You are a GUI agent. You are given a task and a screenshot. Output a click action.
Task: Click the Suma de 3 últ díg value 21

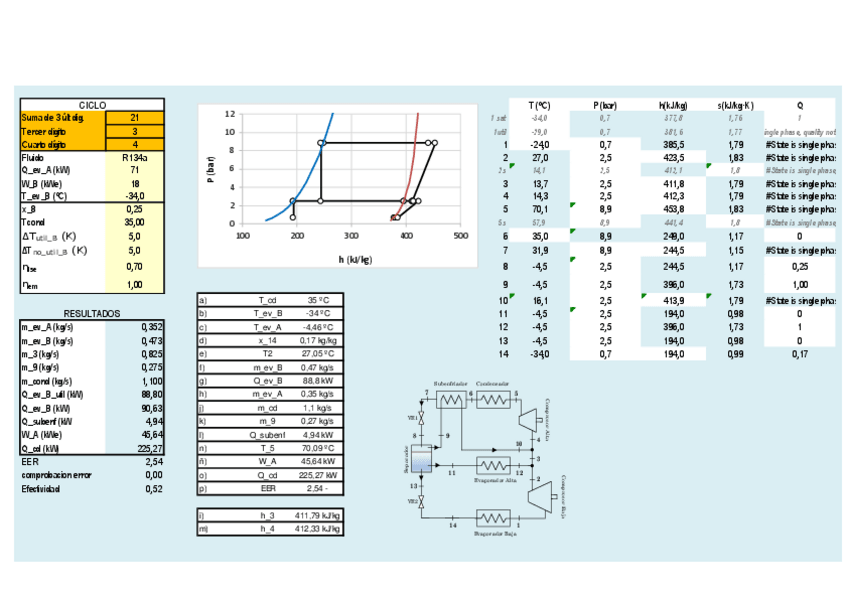coord(135,118)
